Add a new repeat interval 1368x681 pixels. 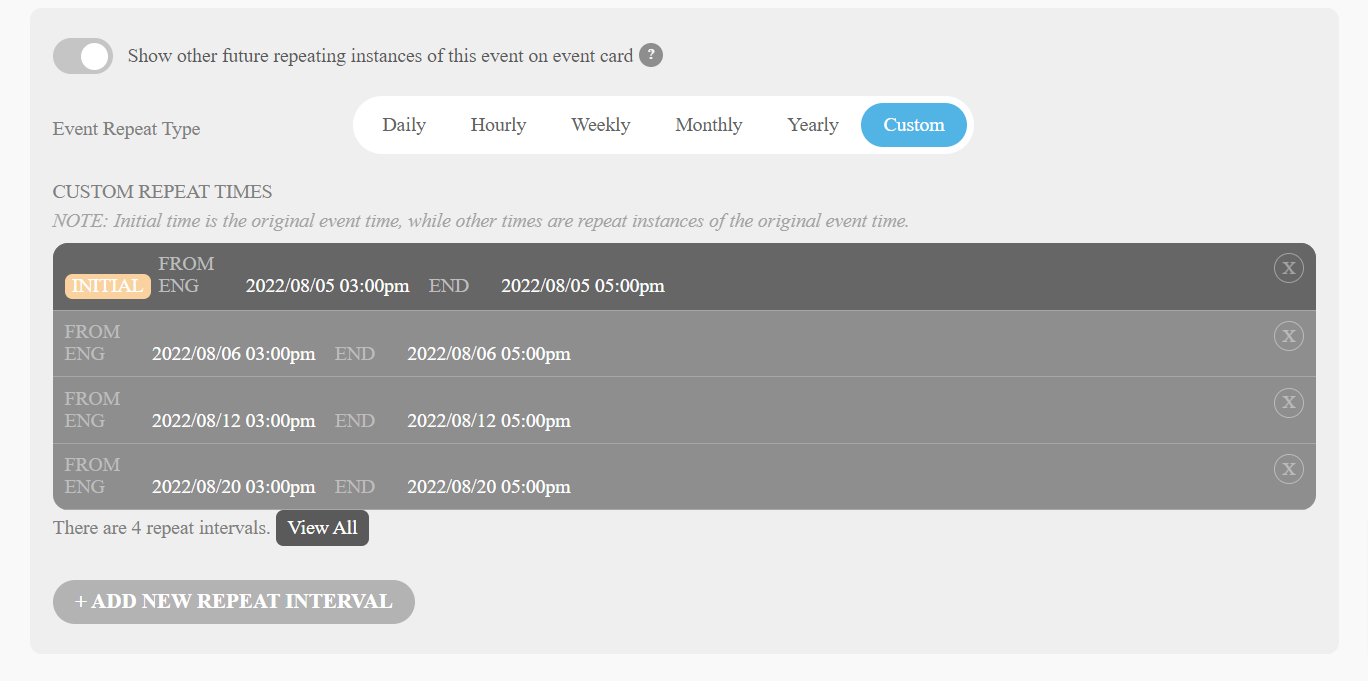[x=233, y=602]
